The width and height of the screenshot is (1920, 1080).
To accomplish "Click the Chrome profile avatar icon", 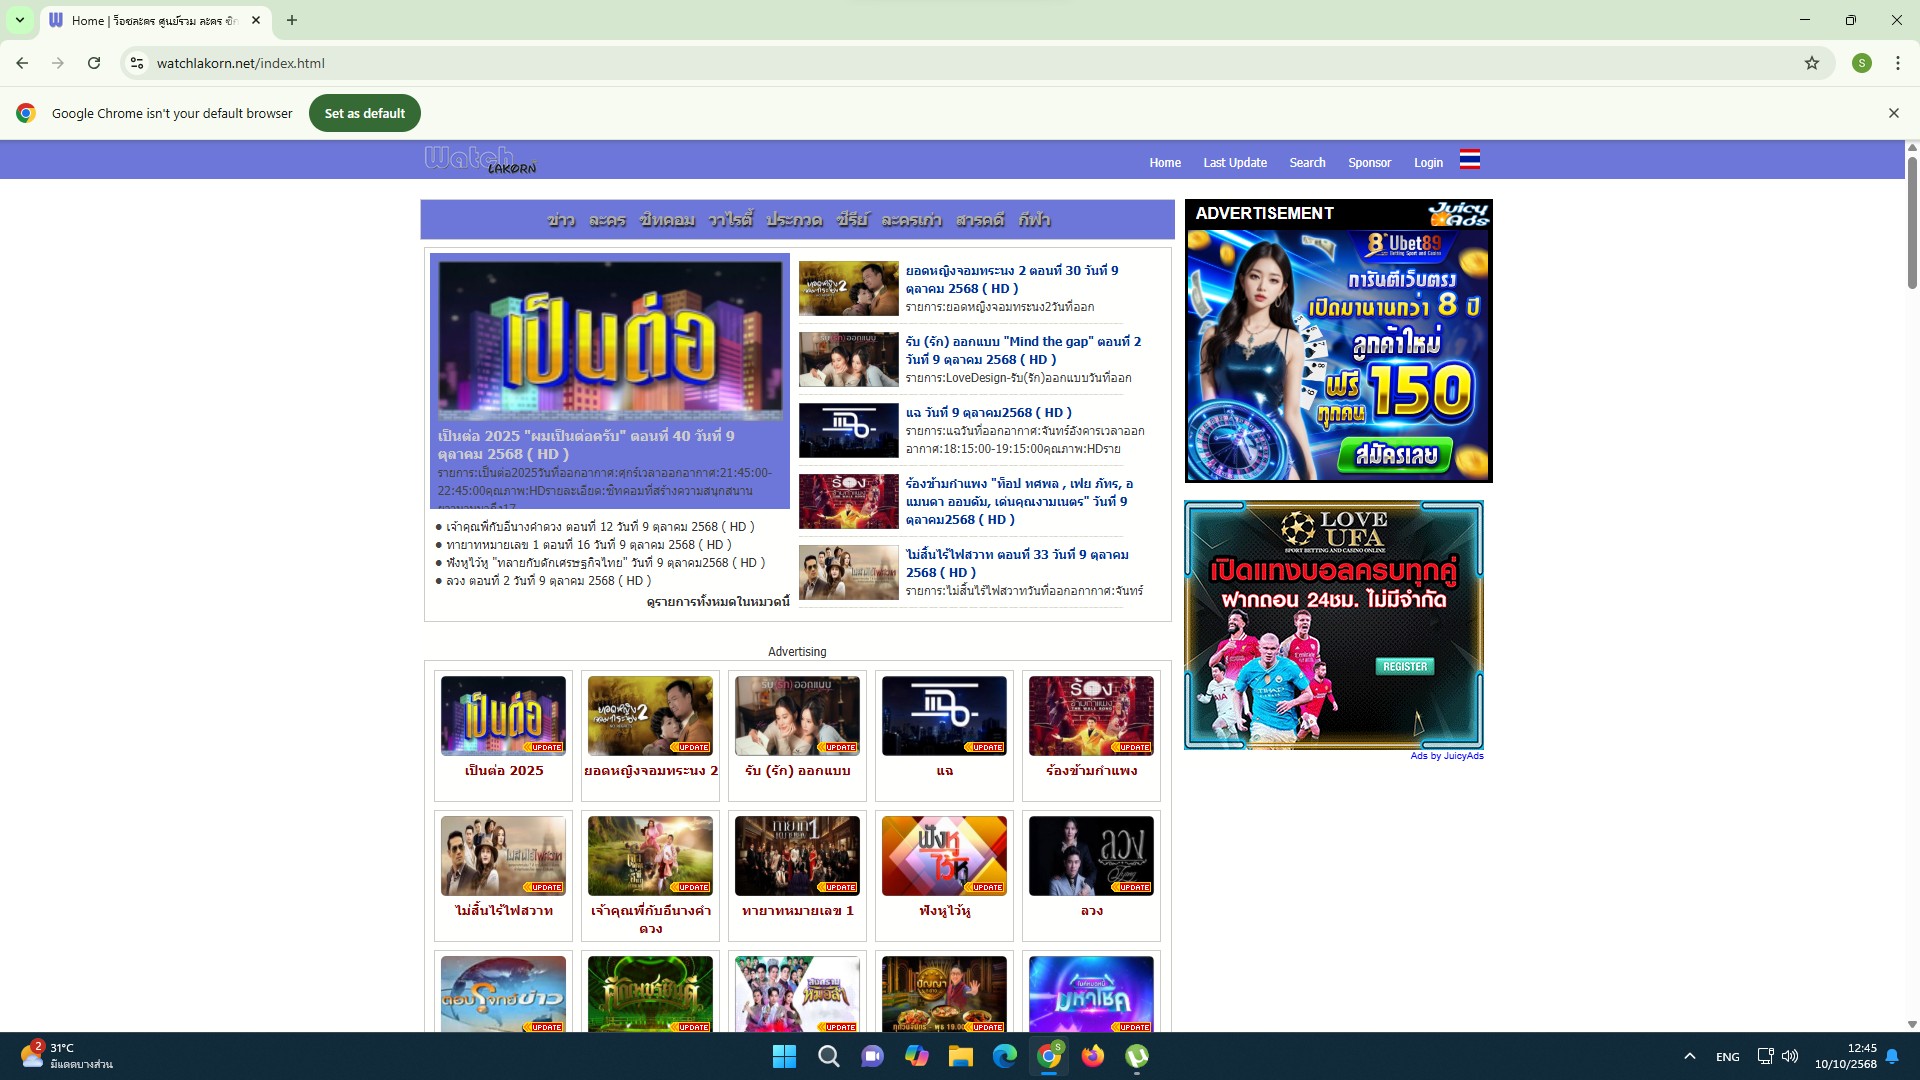I will (x=1861, y=63).
